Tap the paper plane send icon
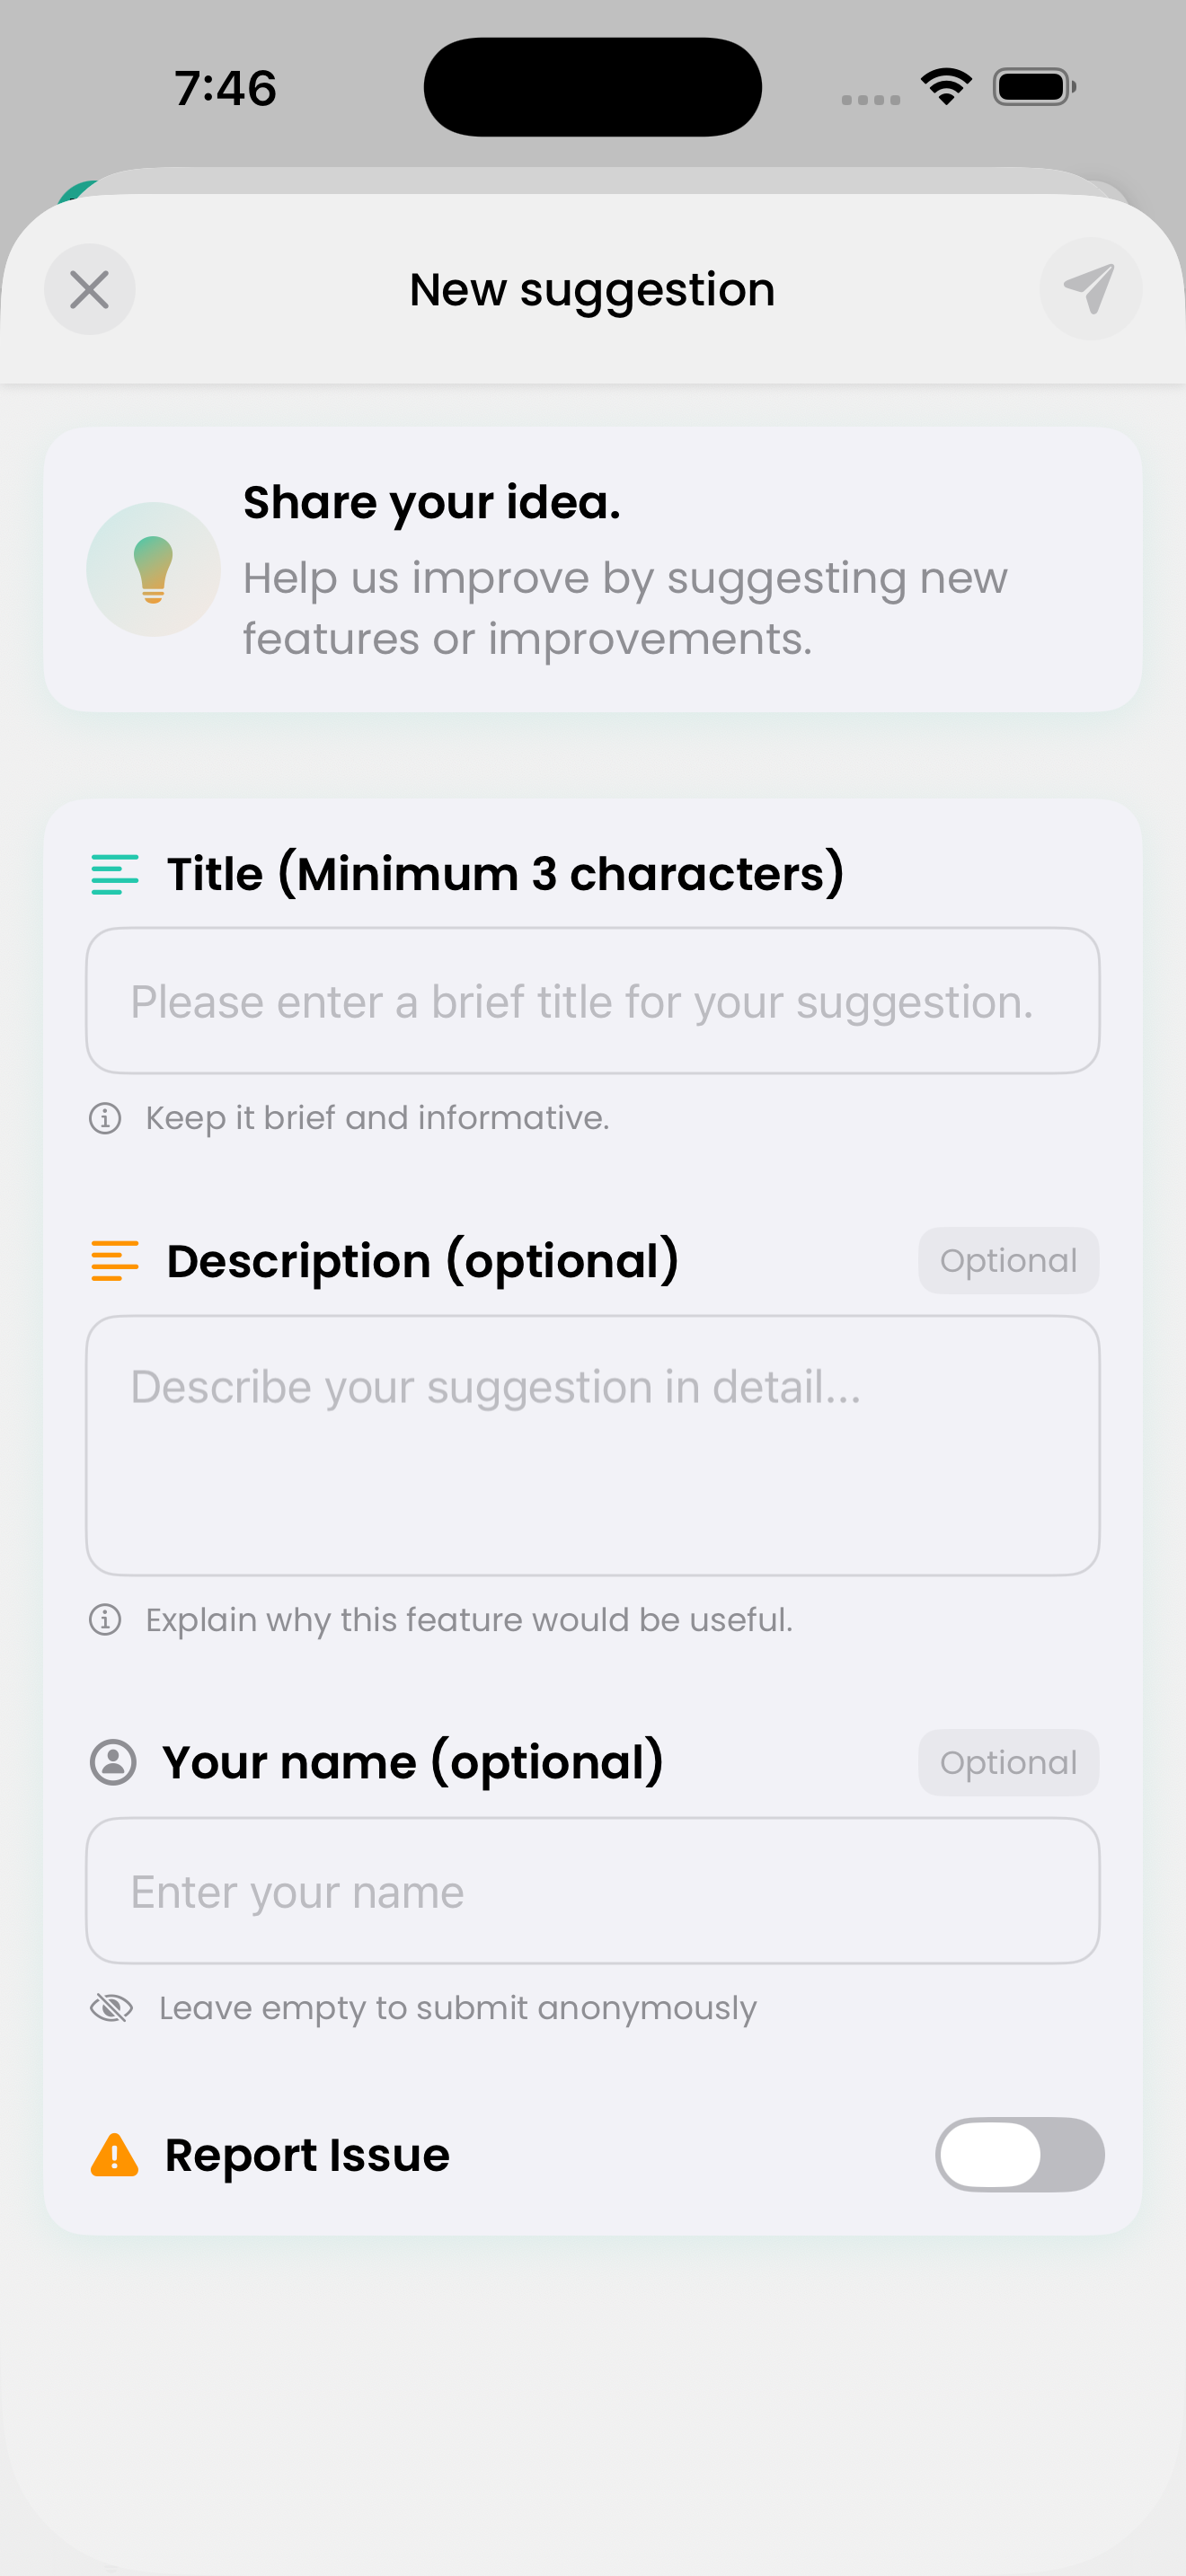 pos(1089,289)
